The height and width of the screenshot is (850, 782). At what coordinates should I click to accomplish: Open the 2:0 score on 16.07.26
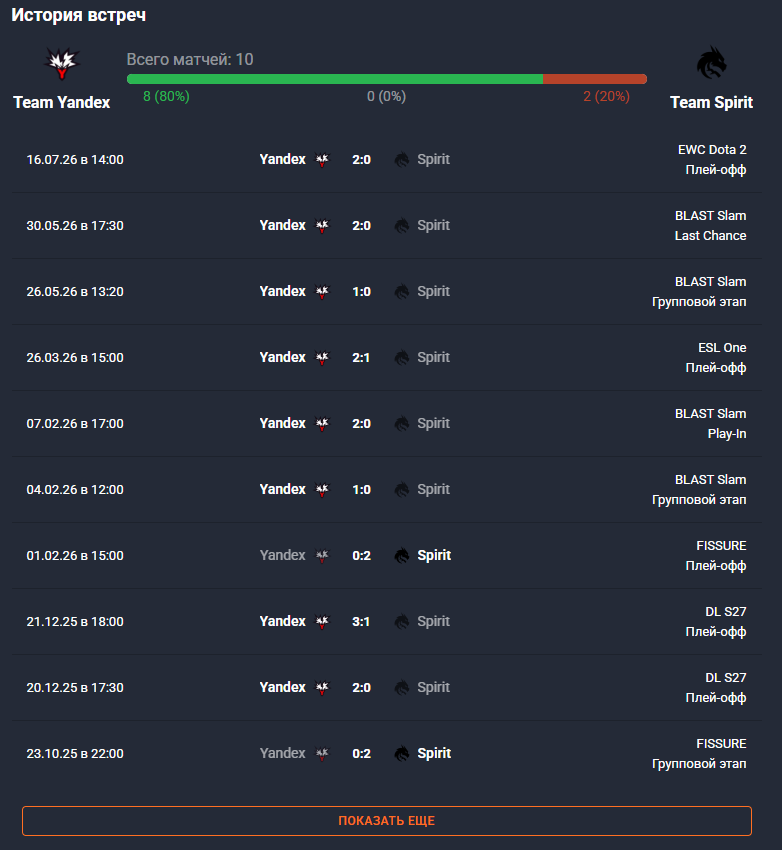coord(361,160)
